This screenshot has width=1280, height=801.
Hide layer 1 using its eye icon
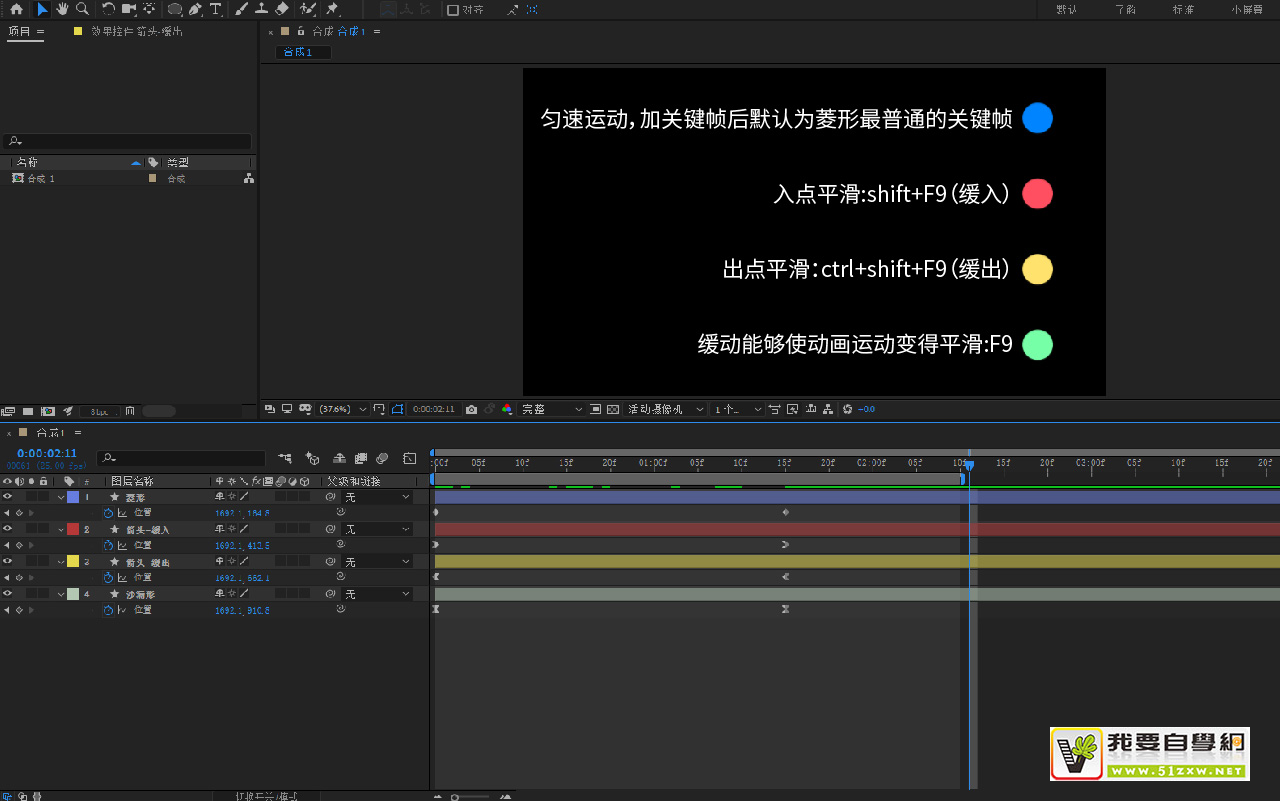click(7, 497)
